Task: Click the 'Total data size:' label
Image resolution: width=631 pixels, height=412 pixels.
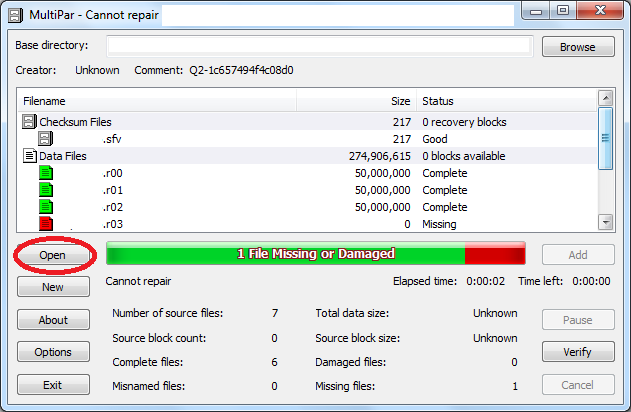Action: click(x=352, y=313)
